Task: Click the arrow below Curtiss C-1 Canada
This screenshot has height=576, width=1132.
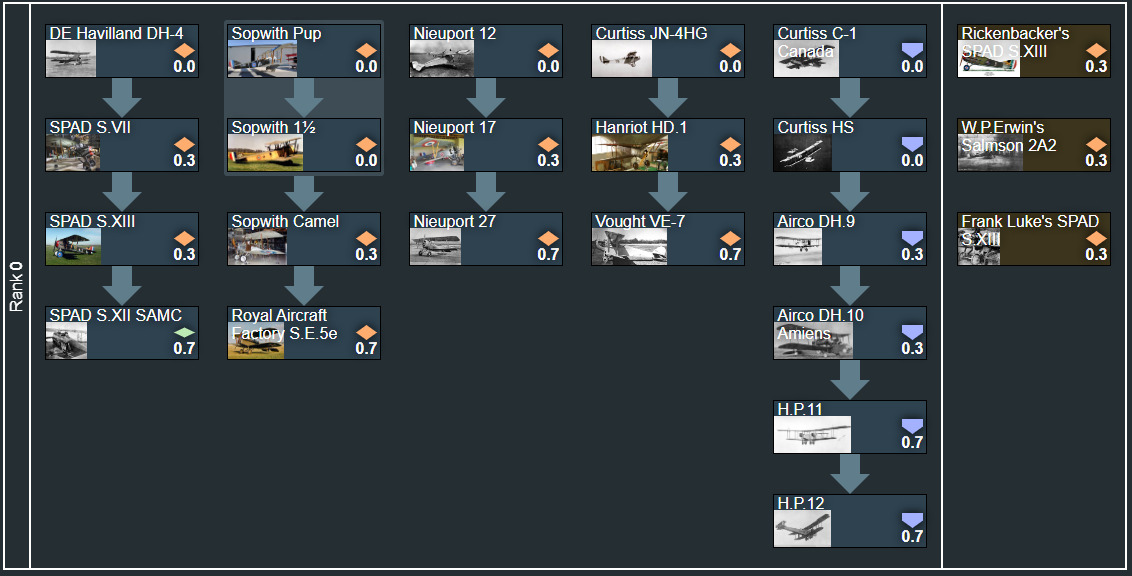Action: (x=849, y=97)
